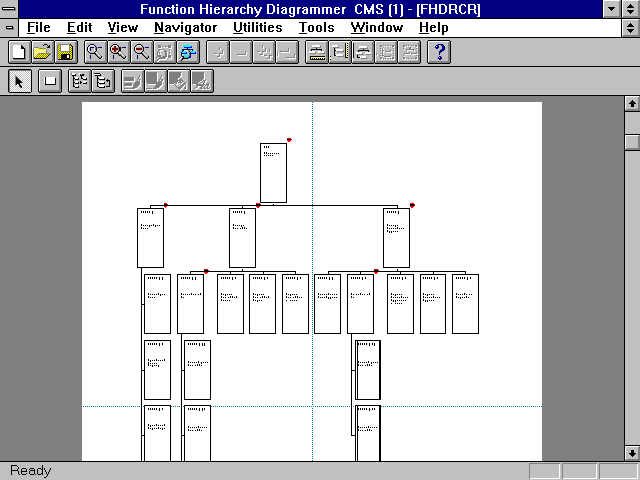The height and width of the screenshot is (480, 640).
Task: Select the root function box at top
Action: click(x=273, y=173)
